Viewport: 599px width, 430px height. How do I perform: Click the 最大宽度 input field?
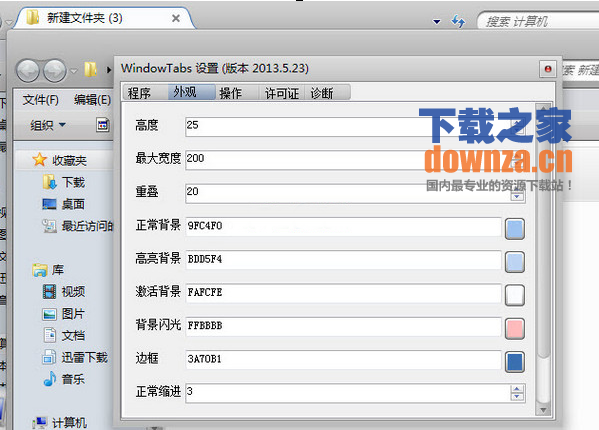pyautogui.click(x=355, y=160)
